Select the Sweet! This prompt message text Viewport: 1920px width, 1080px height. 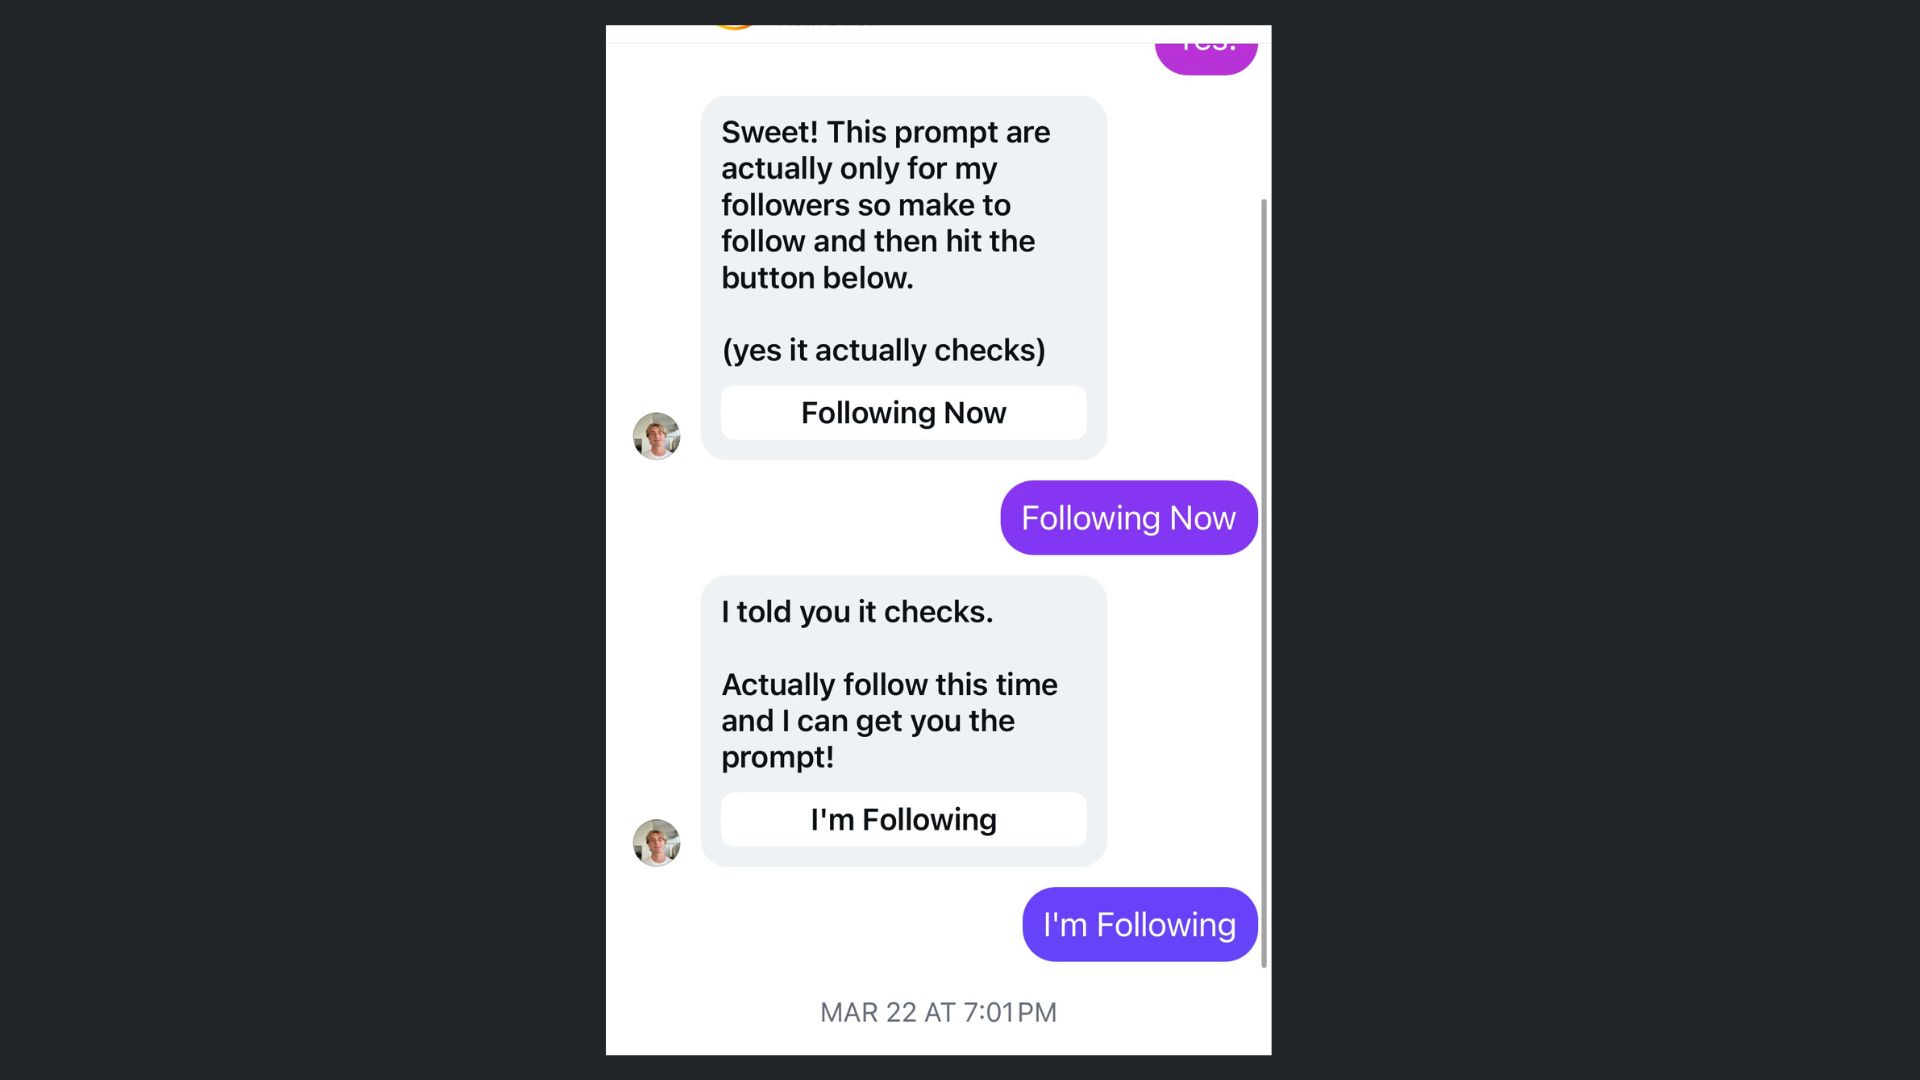(886, 205)
